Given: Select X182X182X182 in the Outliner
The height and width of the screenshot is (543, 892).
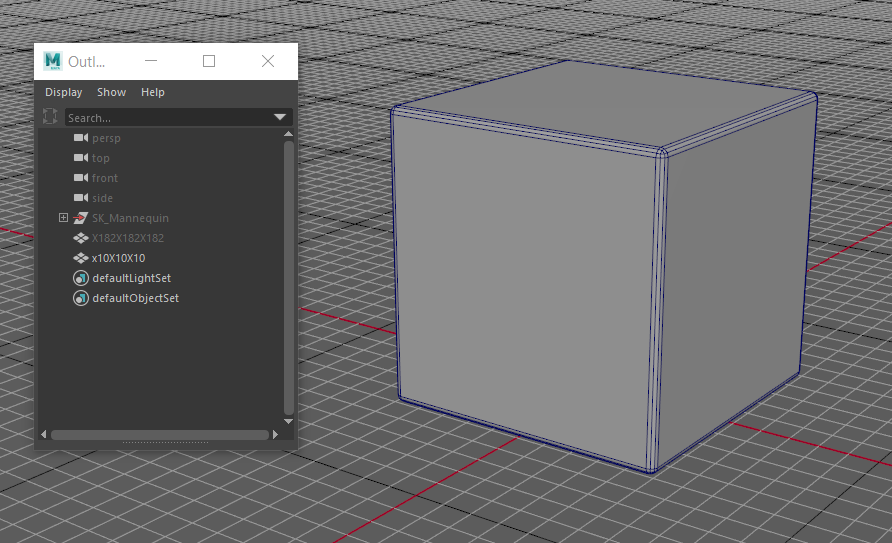Looking at the screenshot, I should coord(128,238).
